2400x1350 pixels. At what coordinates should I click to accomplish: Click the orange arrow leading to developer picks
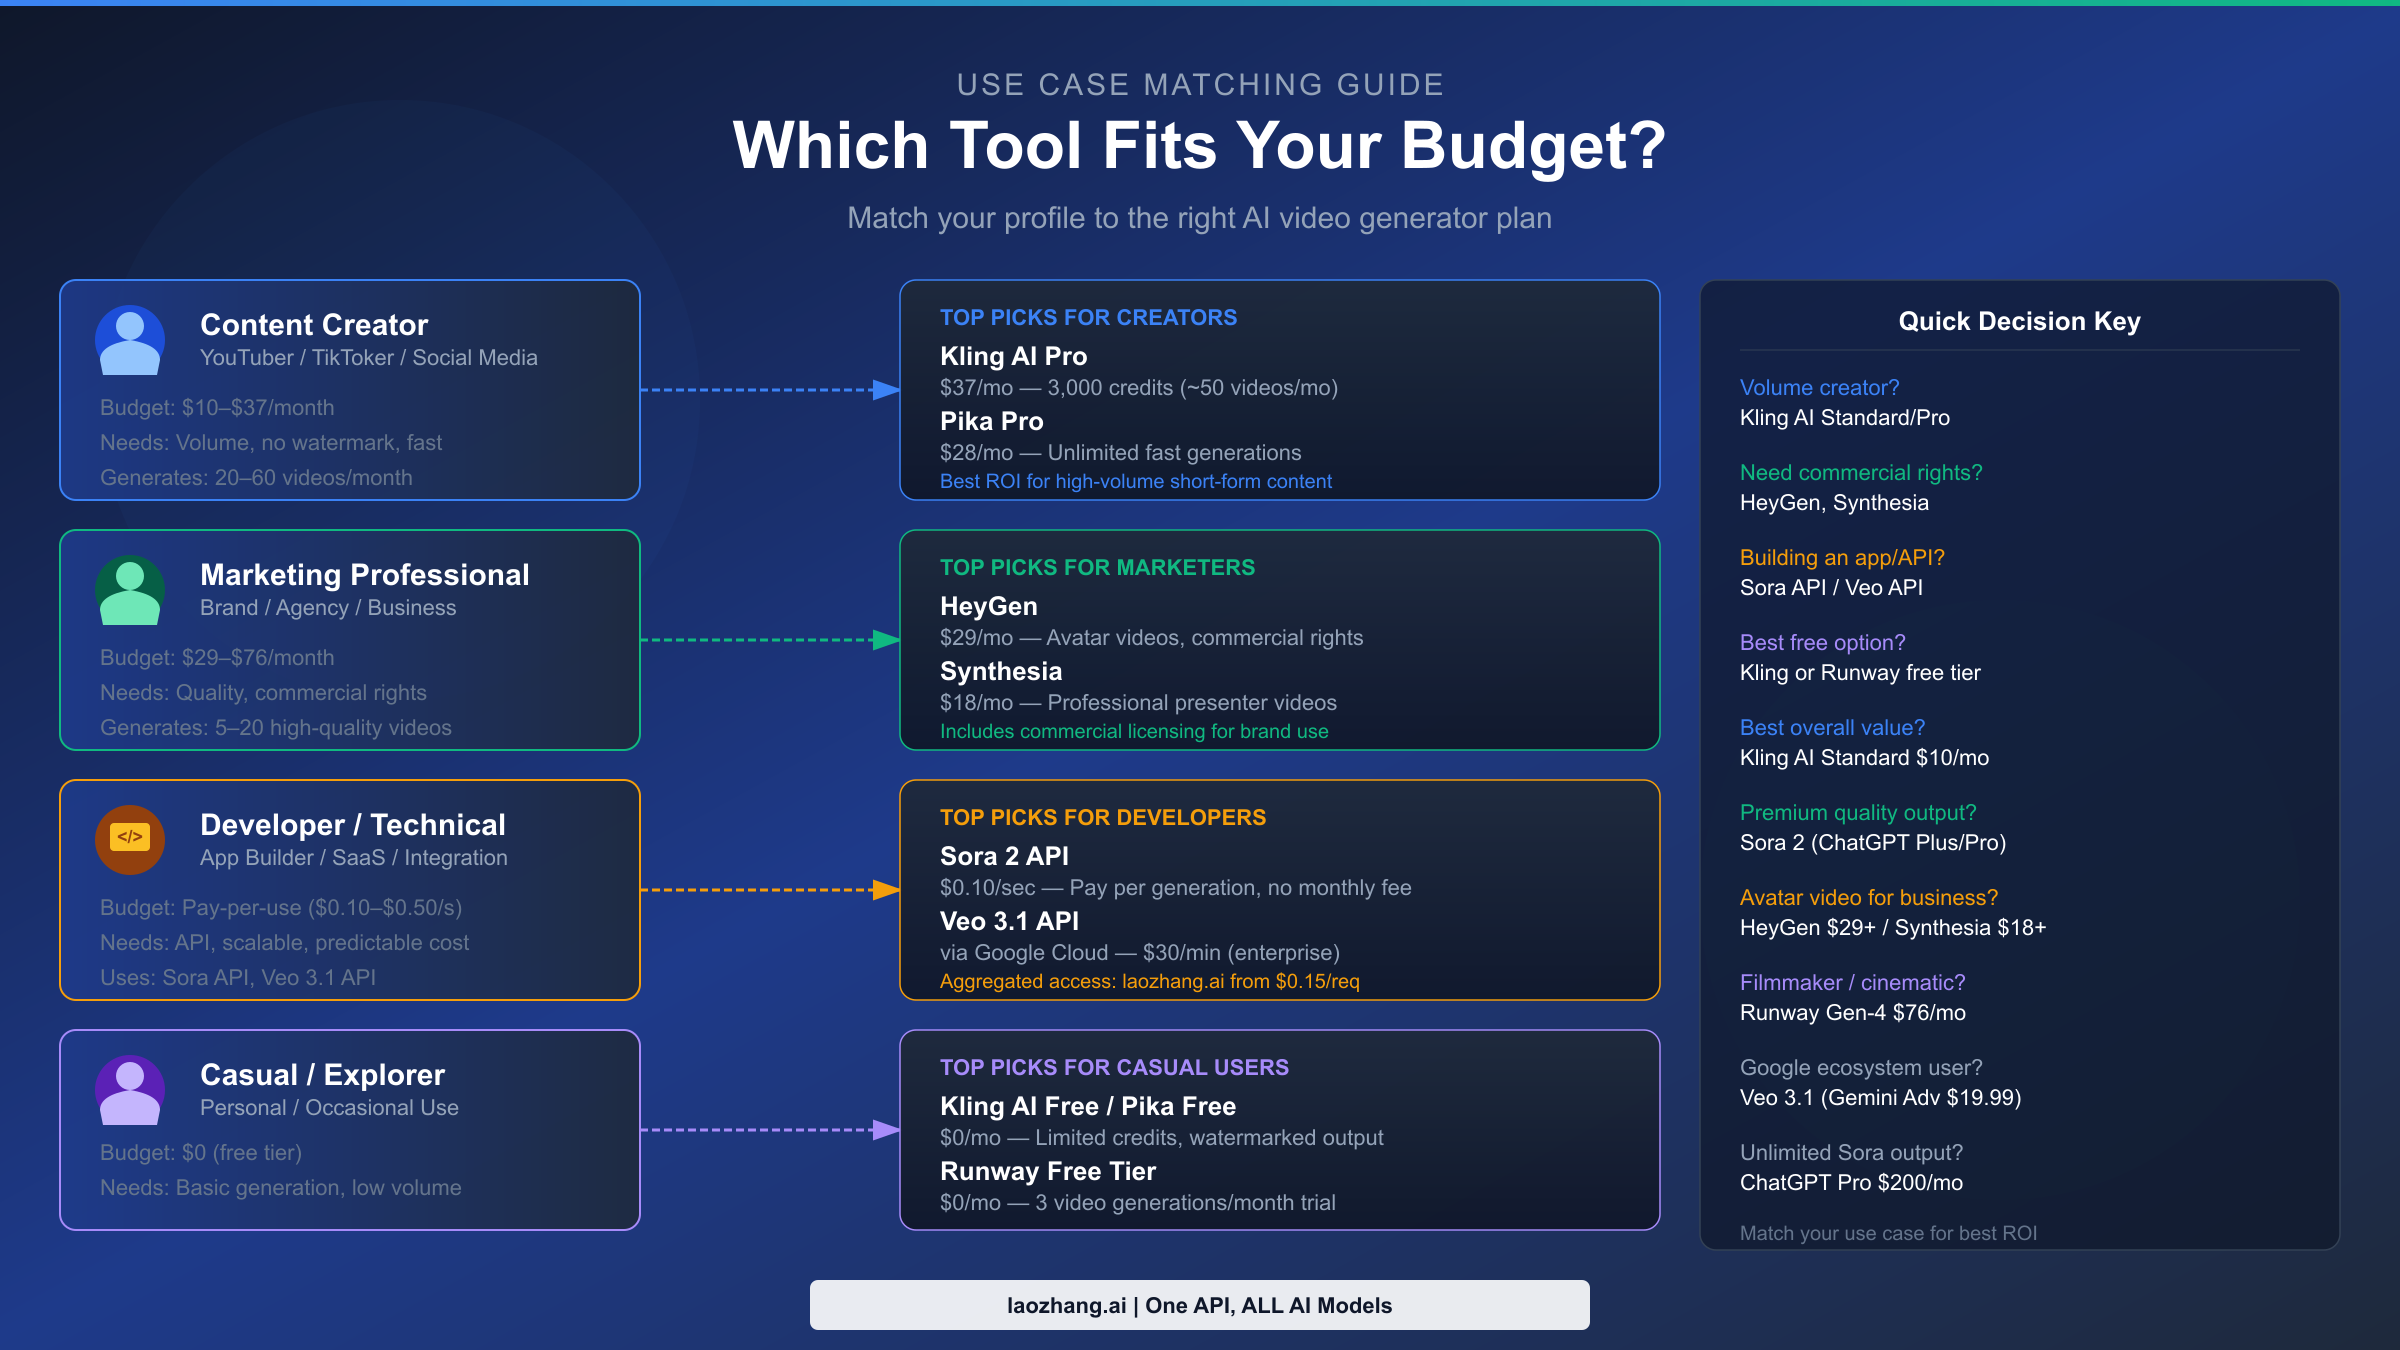pos(770,889)
